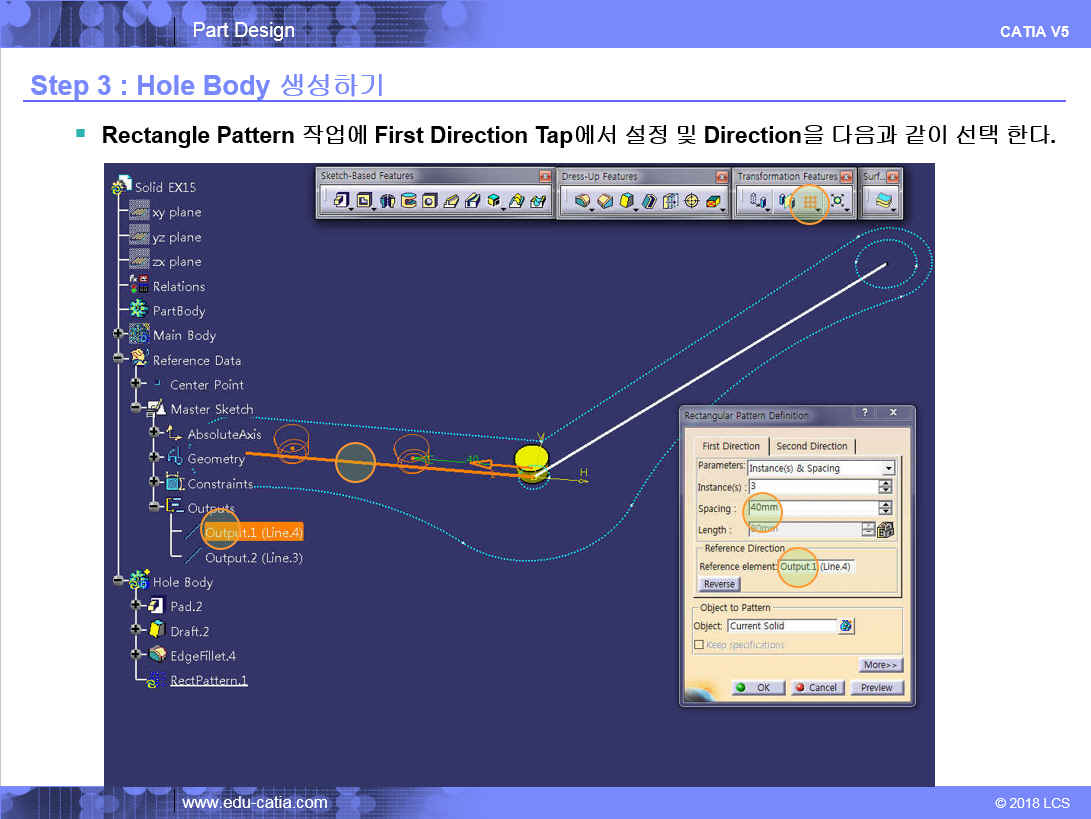
Task: Increase Instance(s) value with spinner arrow
Action: pyautogui.click(x=885, y=483)
